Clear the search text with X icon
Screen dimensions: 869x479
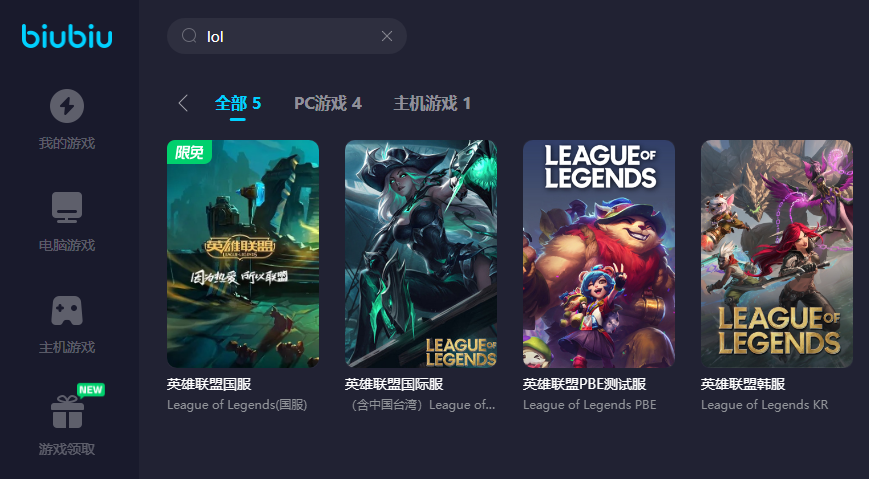(x=387, y=36)
